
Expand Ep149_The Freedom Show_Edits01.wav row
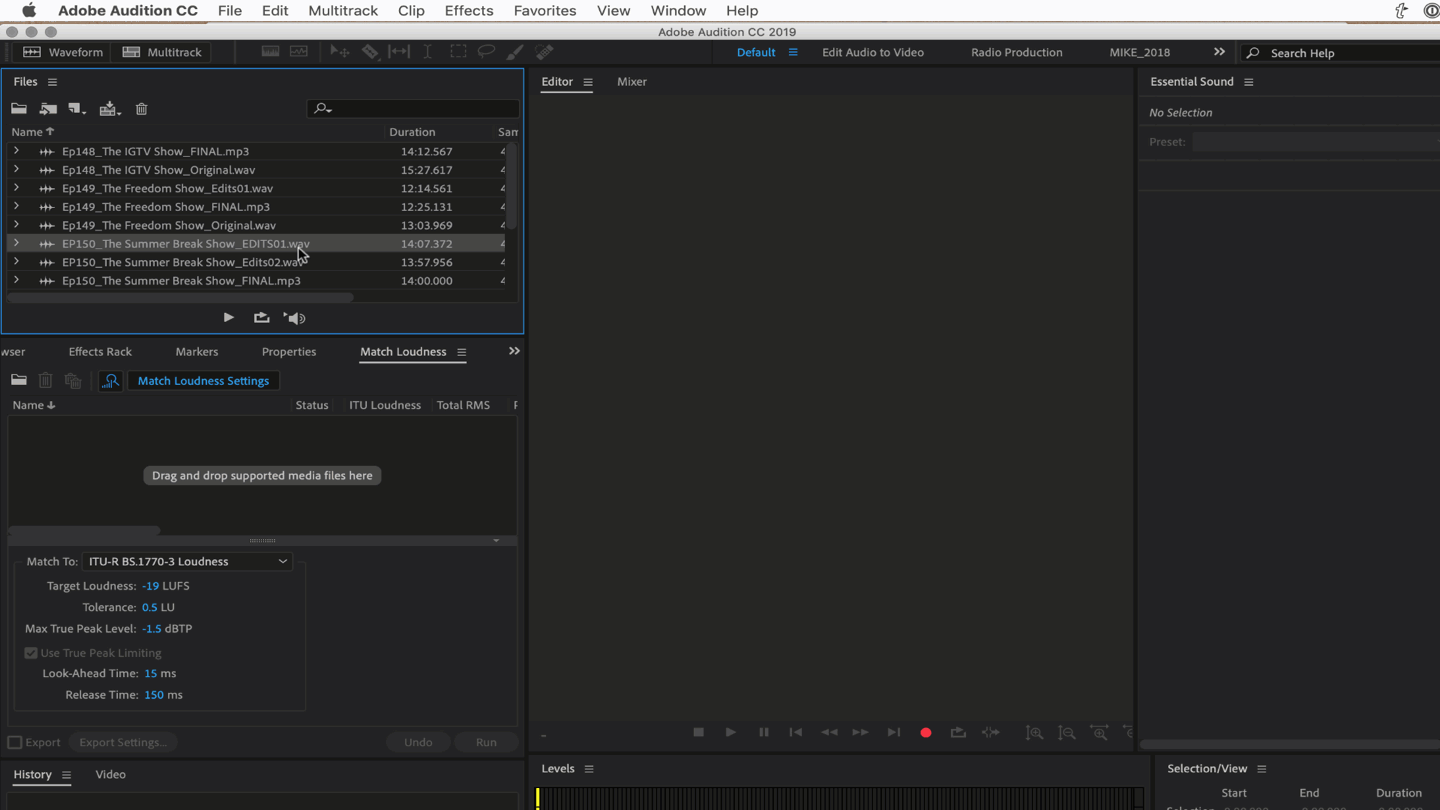(16, 188)
